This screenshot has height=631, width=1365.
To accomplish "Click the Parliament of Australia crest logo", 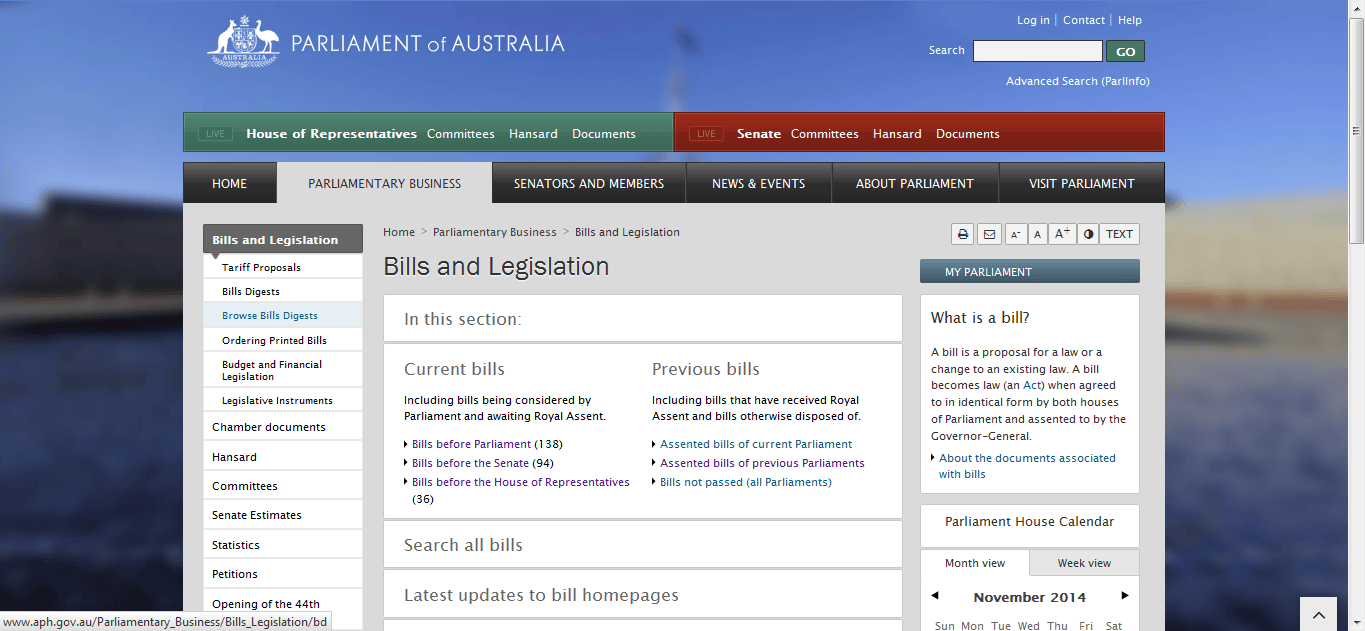I will (243, 42).
